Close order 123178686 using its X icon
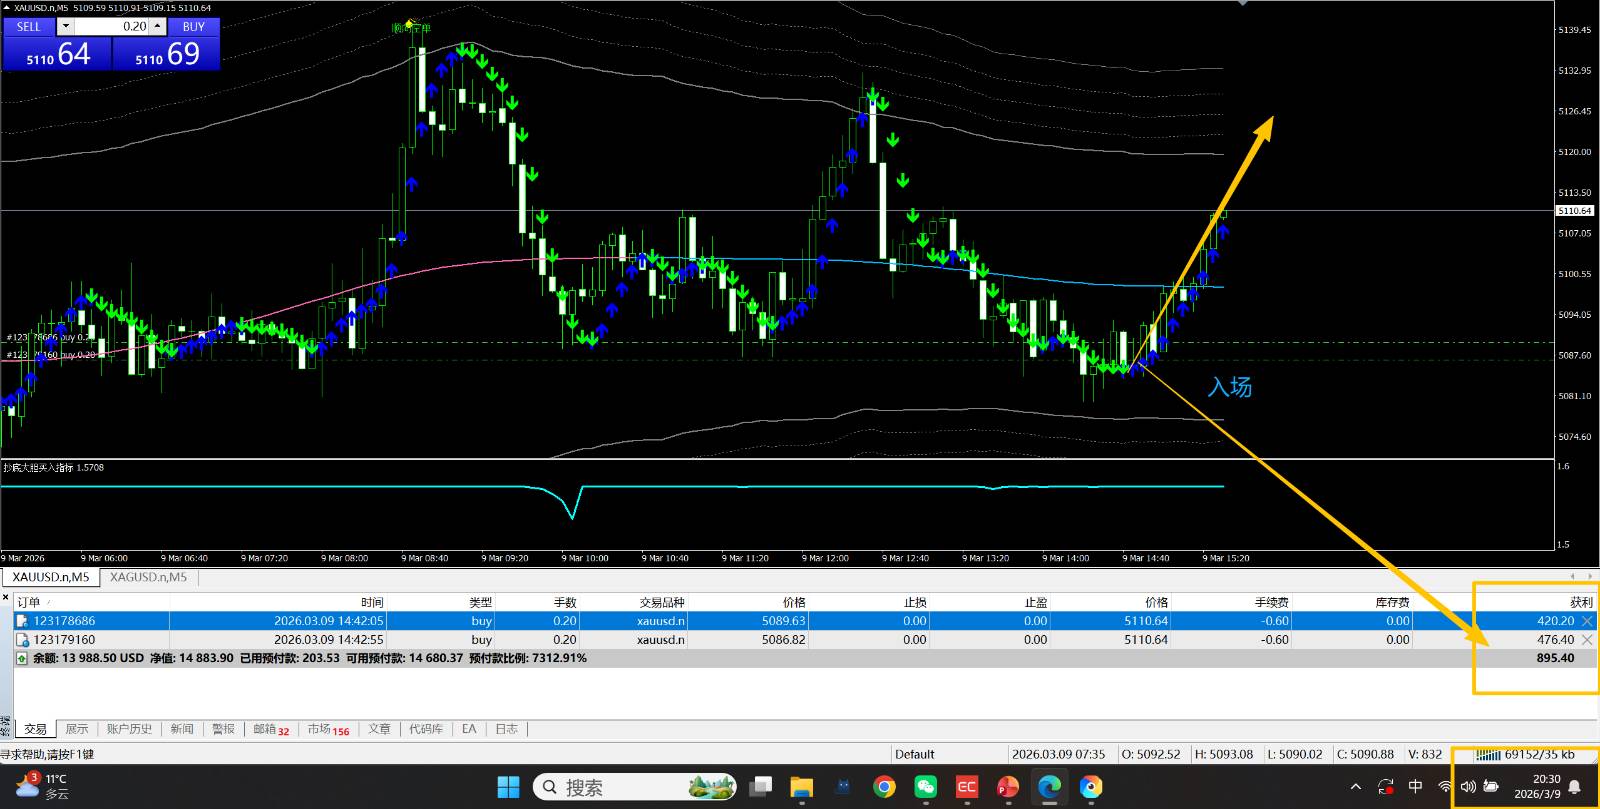The width and height of the screenshot is (1600, 809). point(1587,621)
